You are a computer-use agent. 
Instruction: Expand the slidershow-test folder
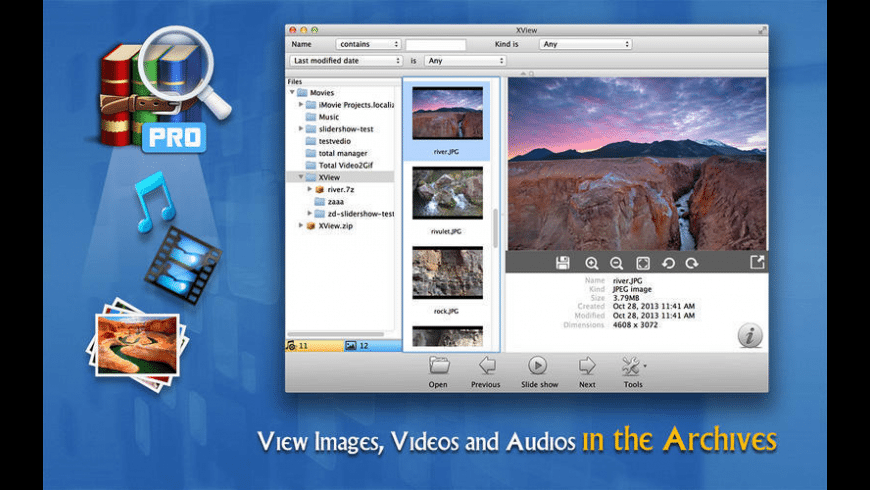[x=301, y=129]
